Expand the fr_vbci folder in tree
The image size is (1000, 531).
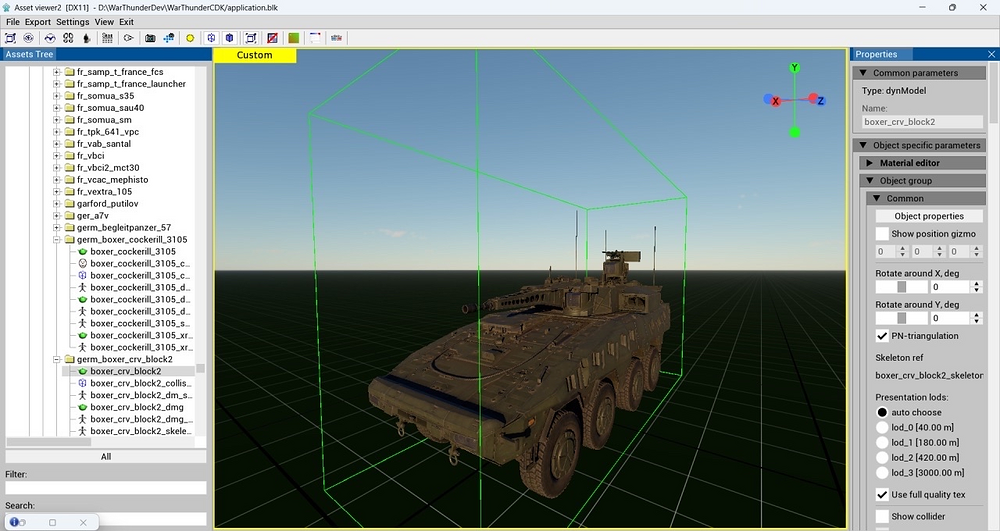57,156
